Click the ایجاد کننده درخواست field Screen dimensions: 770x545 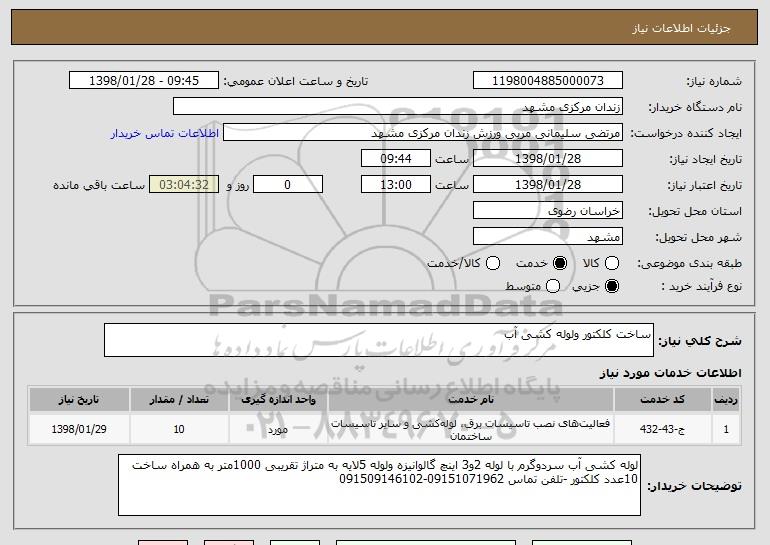click(423, 133)
